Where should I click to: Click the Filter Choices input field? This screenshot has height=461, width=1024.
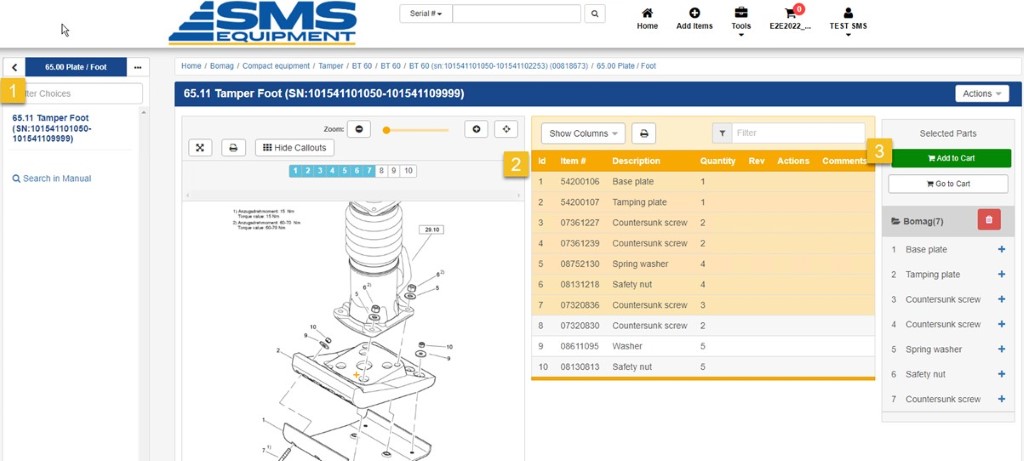coord(75,93)
